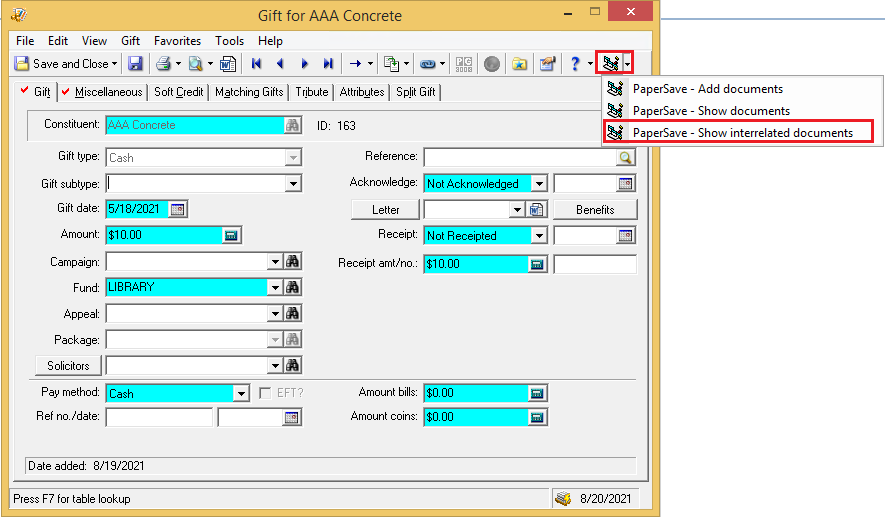The image size is (885, 518).
Task: Expand the Pay method dropdown
Action: 240,394
